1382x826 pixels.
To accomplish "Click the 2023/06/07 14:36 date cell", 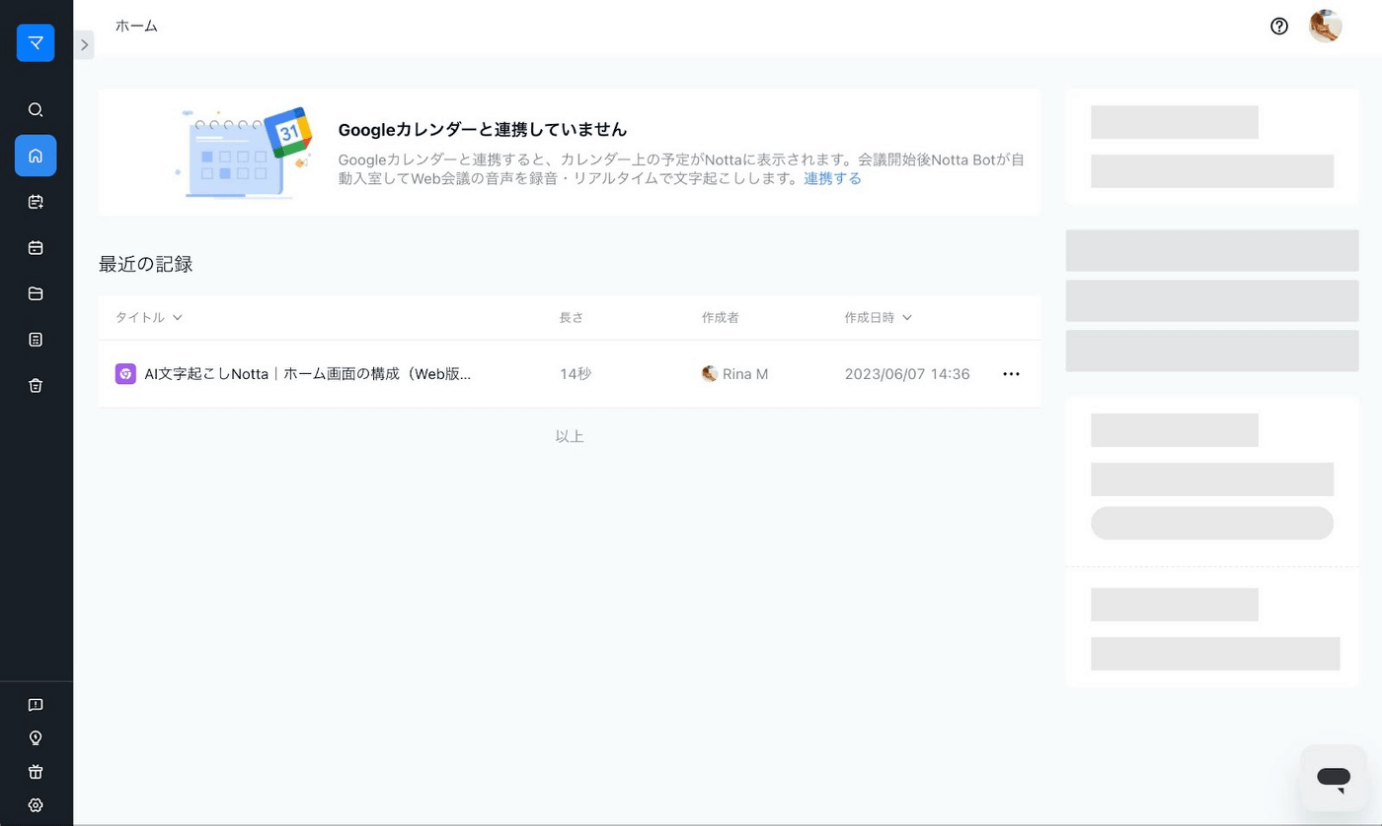I will (907, 374).
